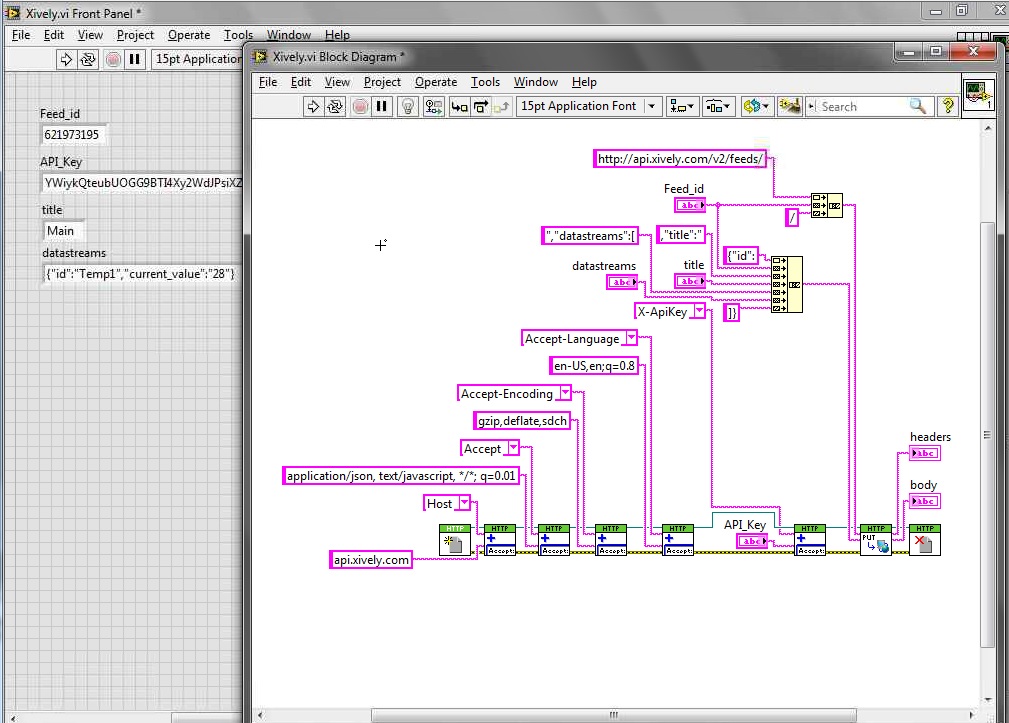Click the title field containing Main
Screen dimensions: 1009x723
[62, 231]
